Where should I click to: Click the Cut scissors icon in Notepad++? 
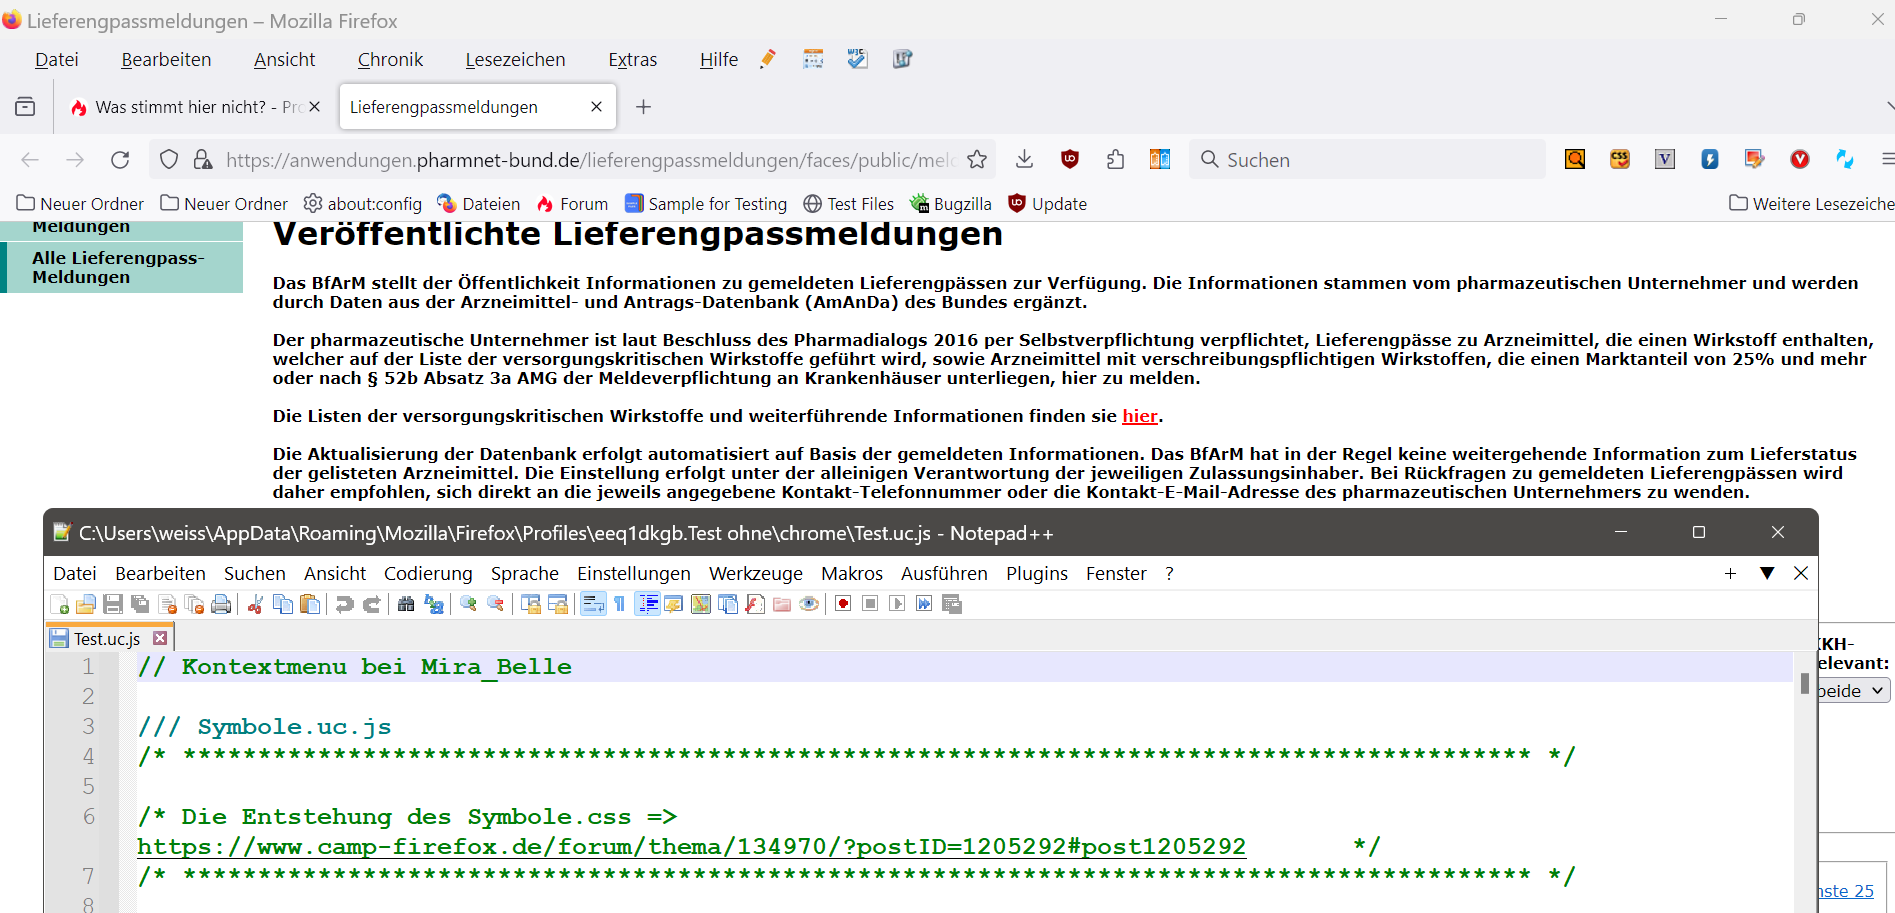click(256, 604)
